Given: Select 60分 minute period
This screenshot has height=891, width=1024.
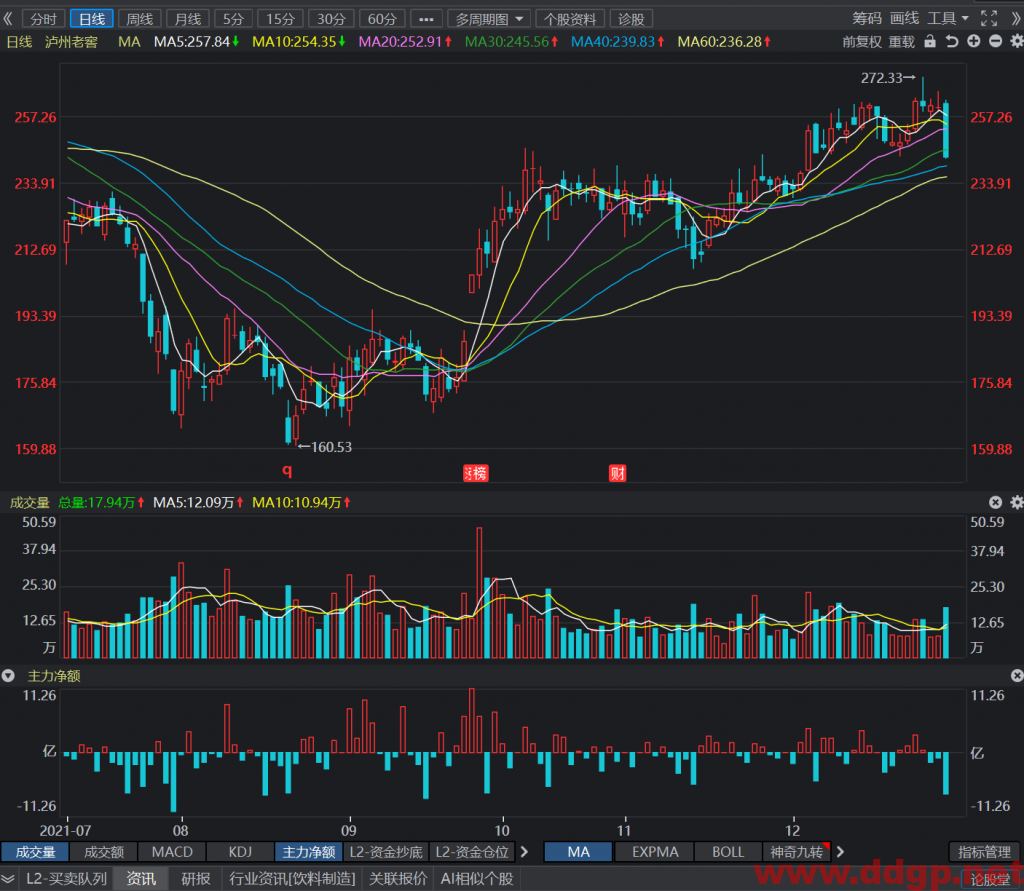Looking at the screenshot, I should pos(382,19).
